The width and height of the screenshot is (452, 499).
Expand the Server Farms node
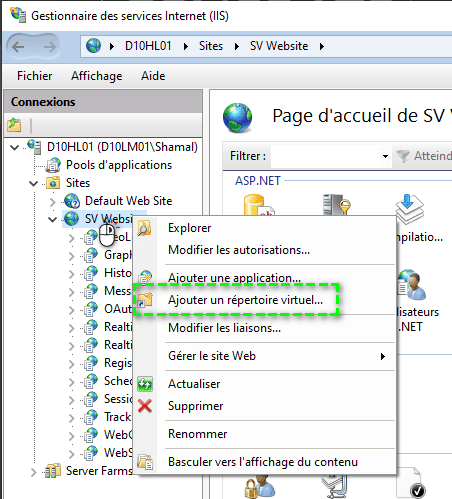click(33, 471)
